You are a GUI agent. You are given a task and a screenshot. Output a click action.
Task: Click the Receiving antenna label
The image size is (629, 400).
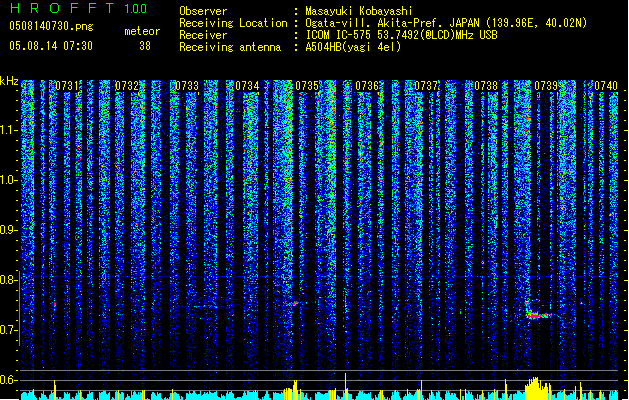(230, 47)
